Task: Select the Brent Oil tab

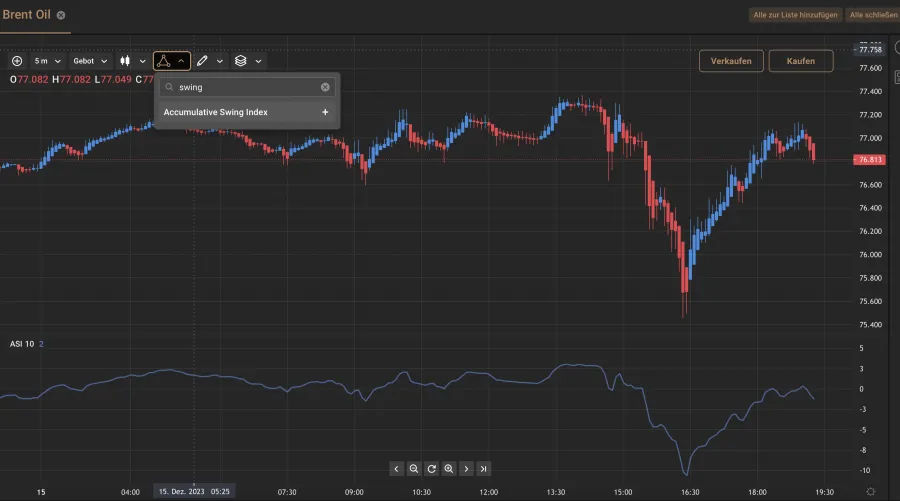Action: 26,15
